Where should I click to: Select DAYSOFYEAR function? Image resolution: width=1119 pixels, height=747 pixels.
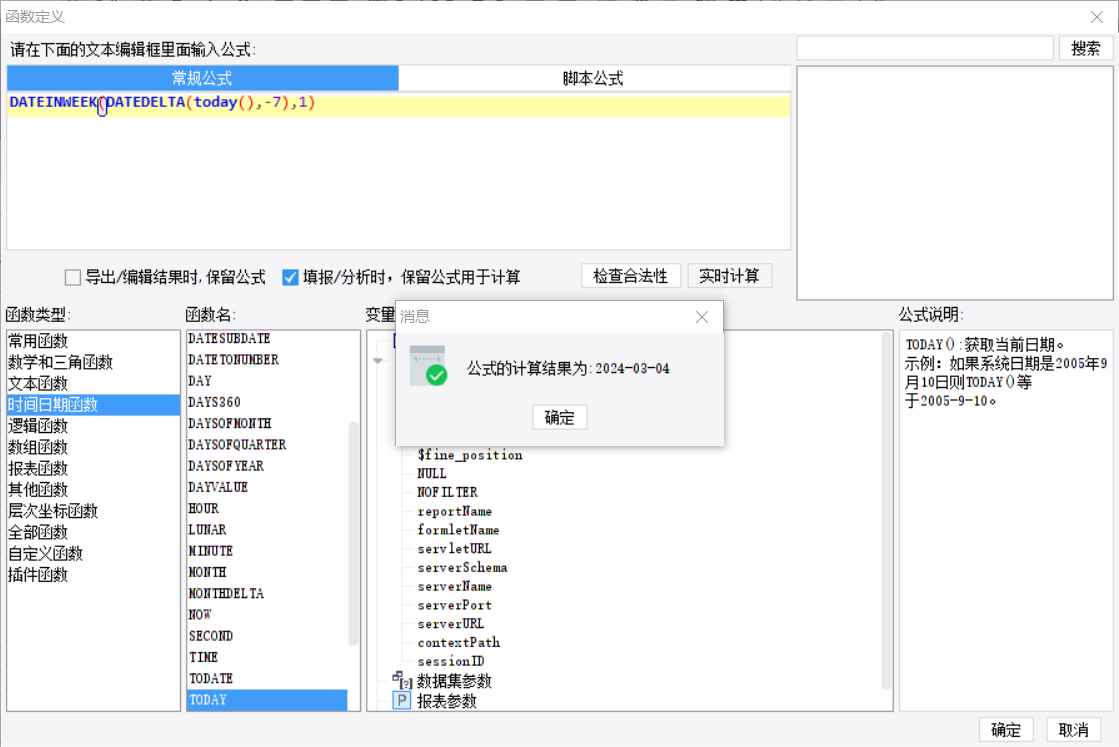coord(267,466)
